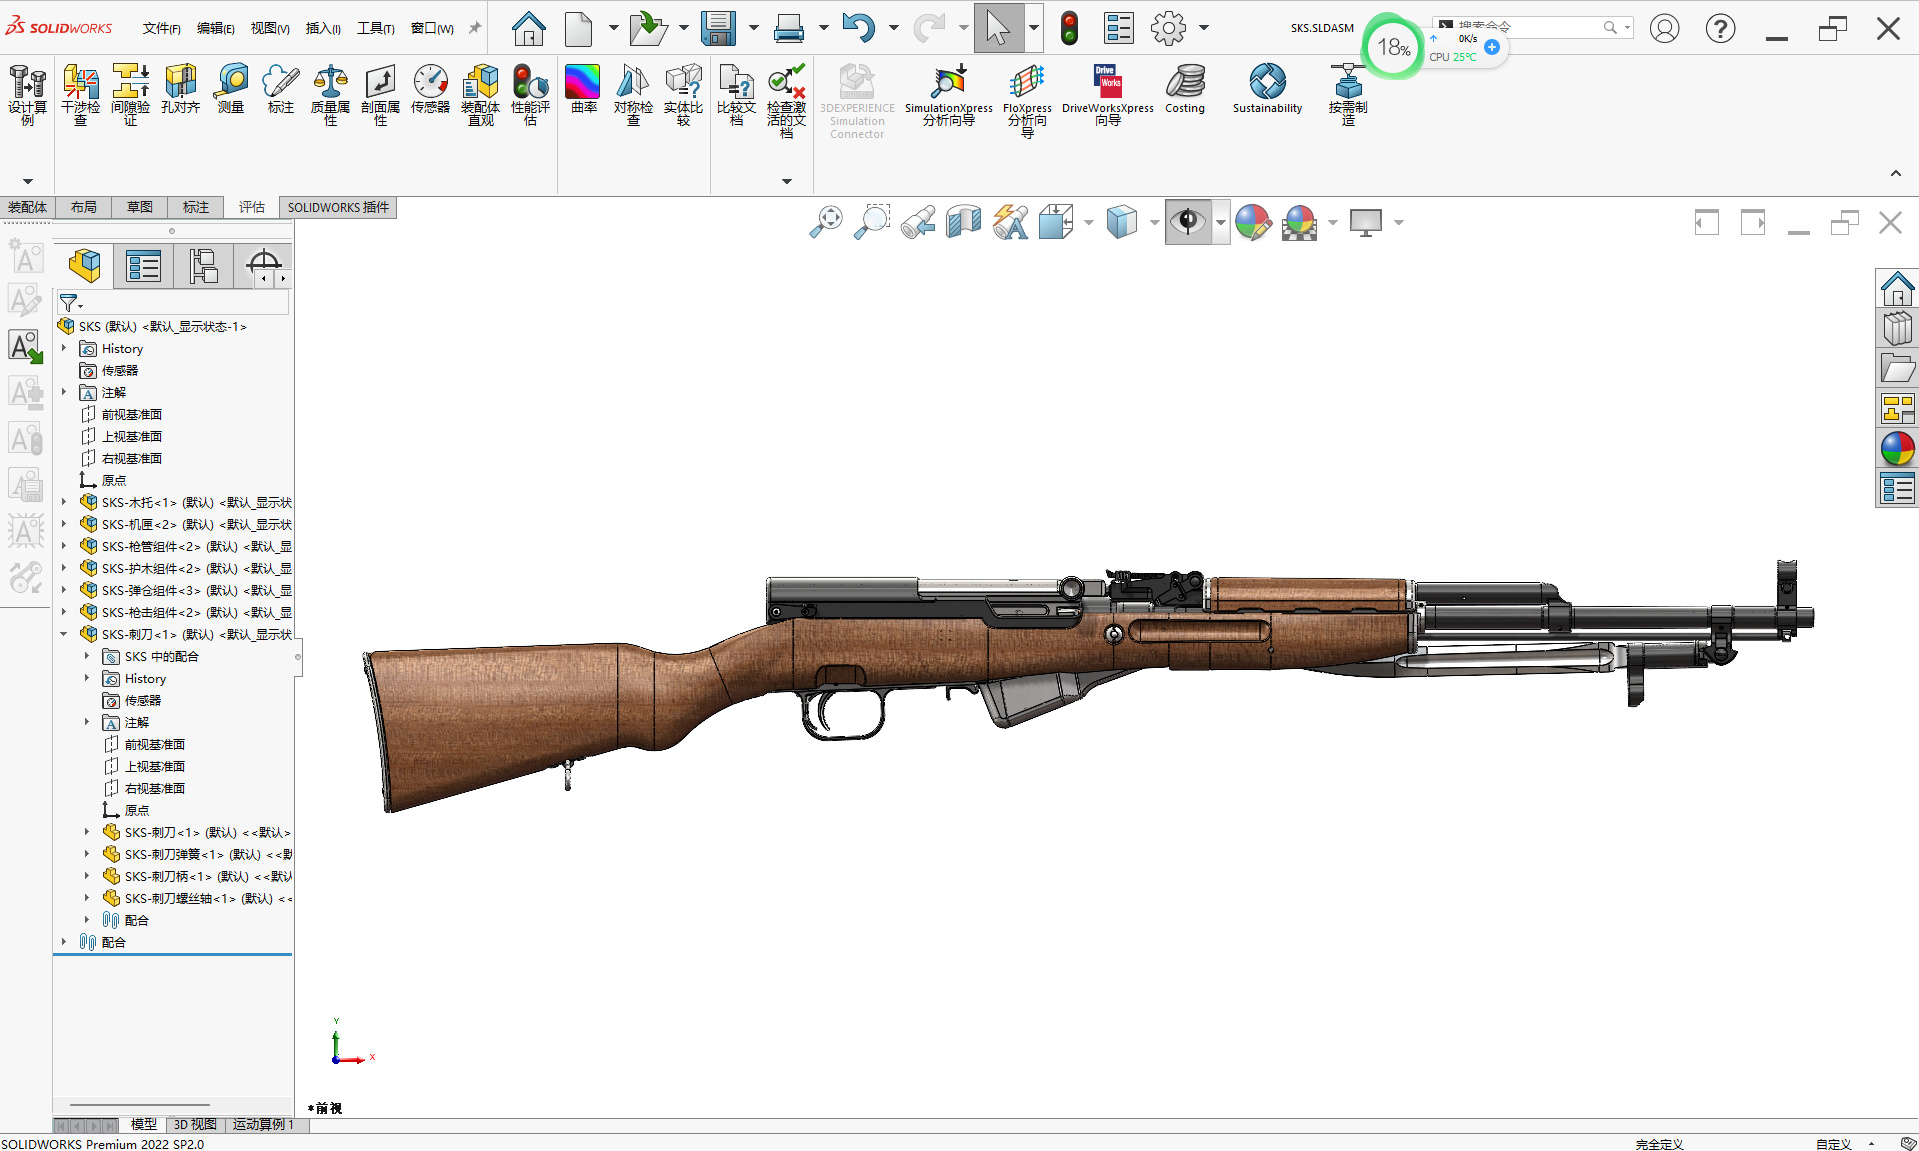
Task: Click the feature tree filter field
Action: coord(173,303)
